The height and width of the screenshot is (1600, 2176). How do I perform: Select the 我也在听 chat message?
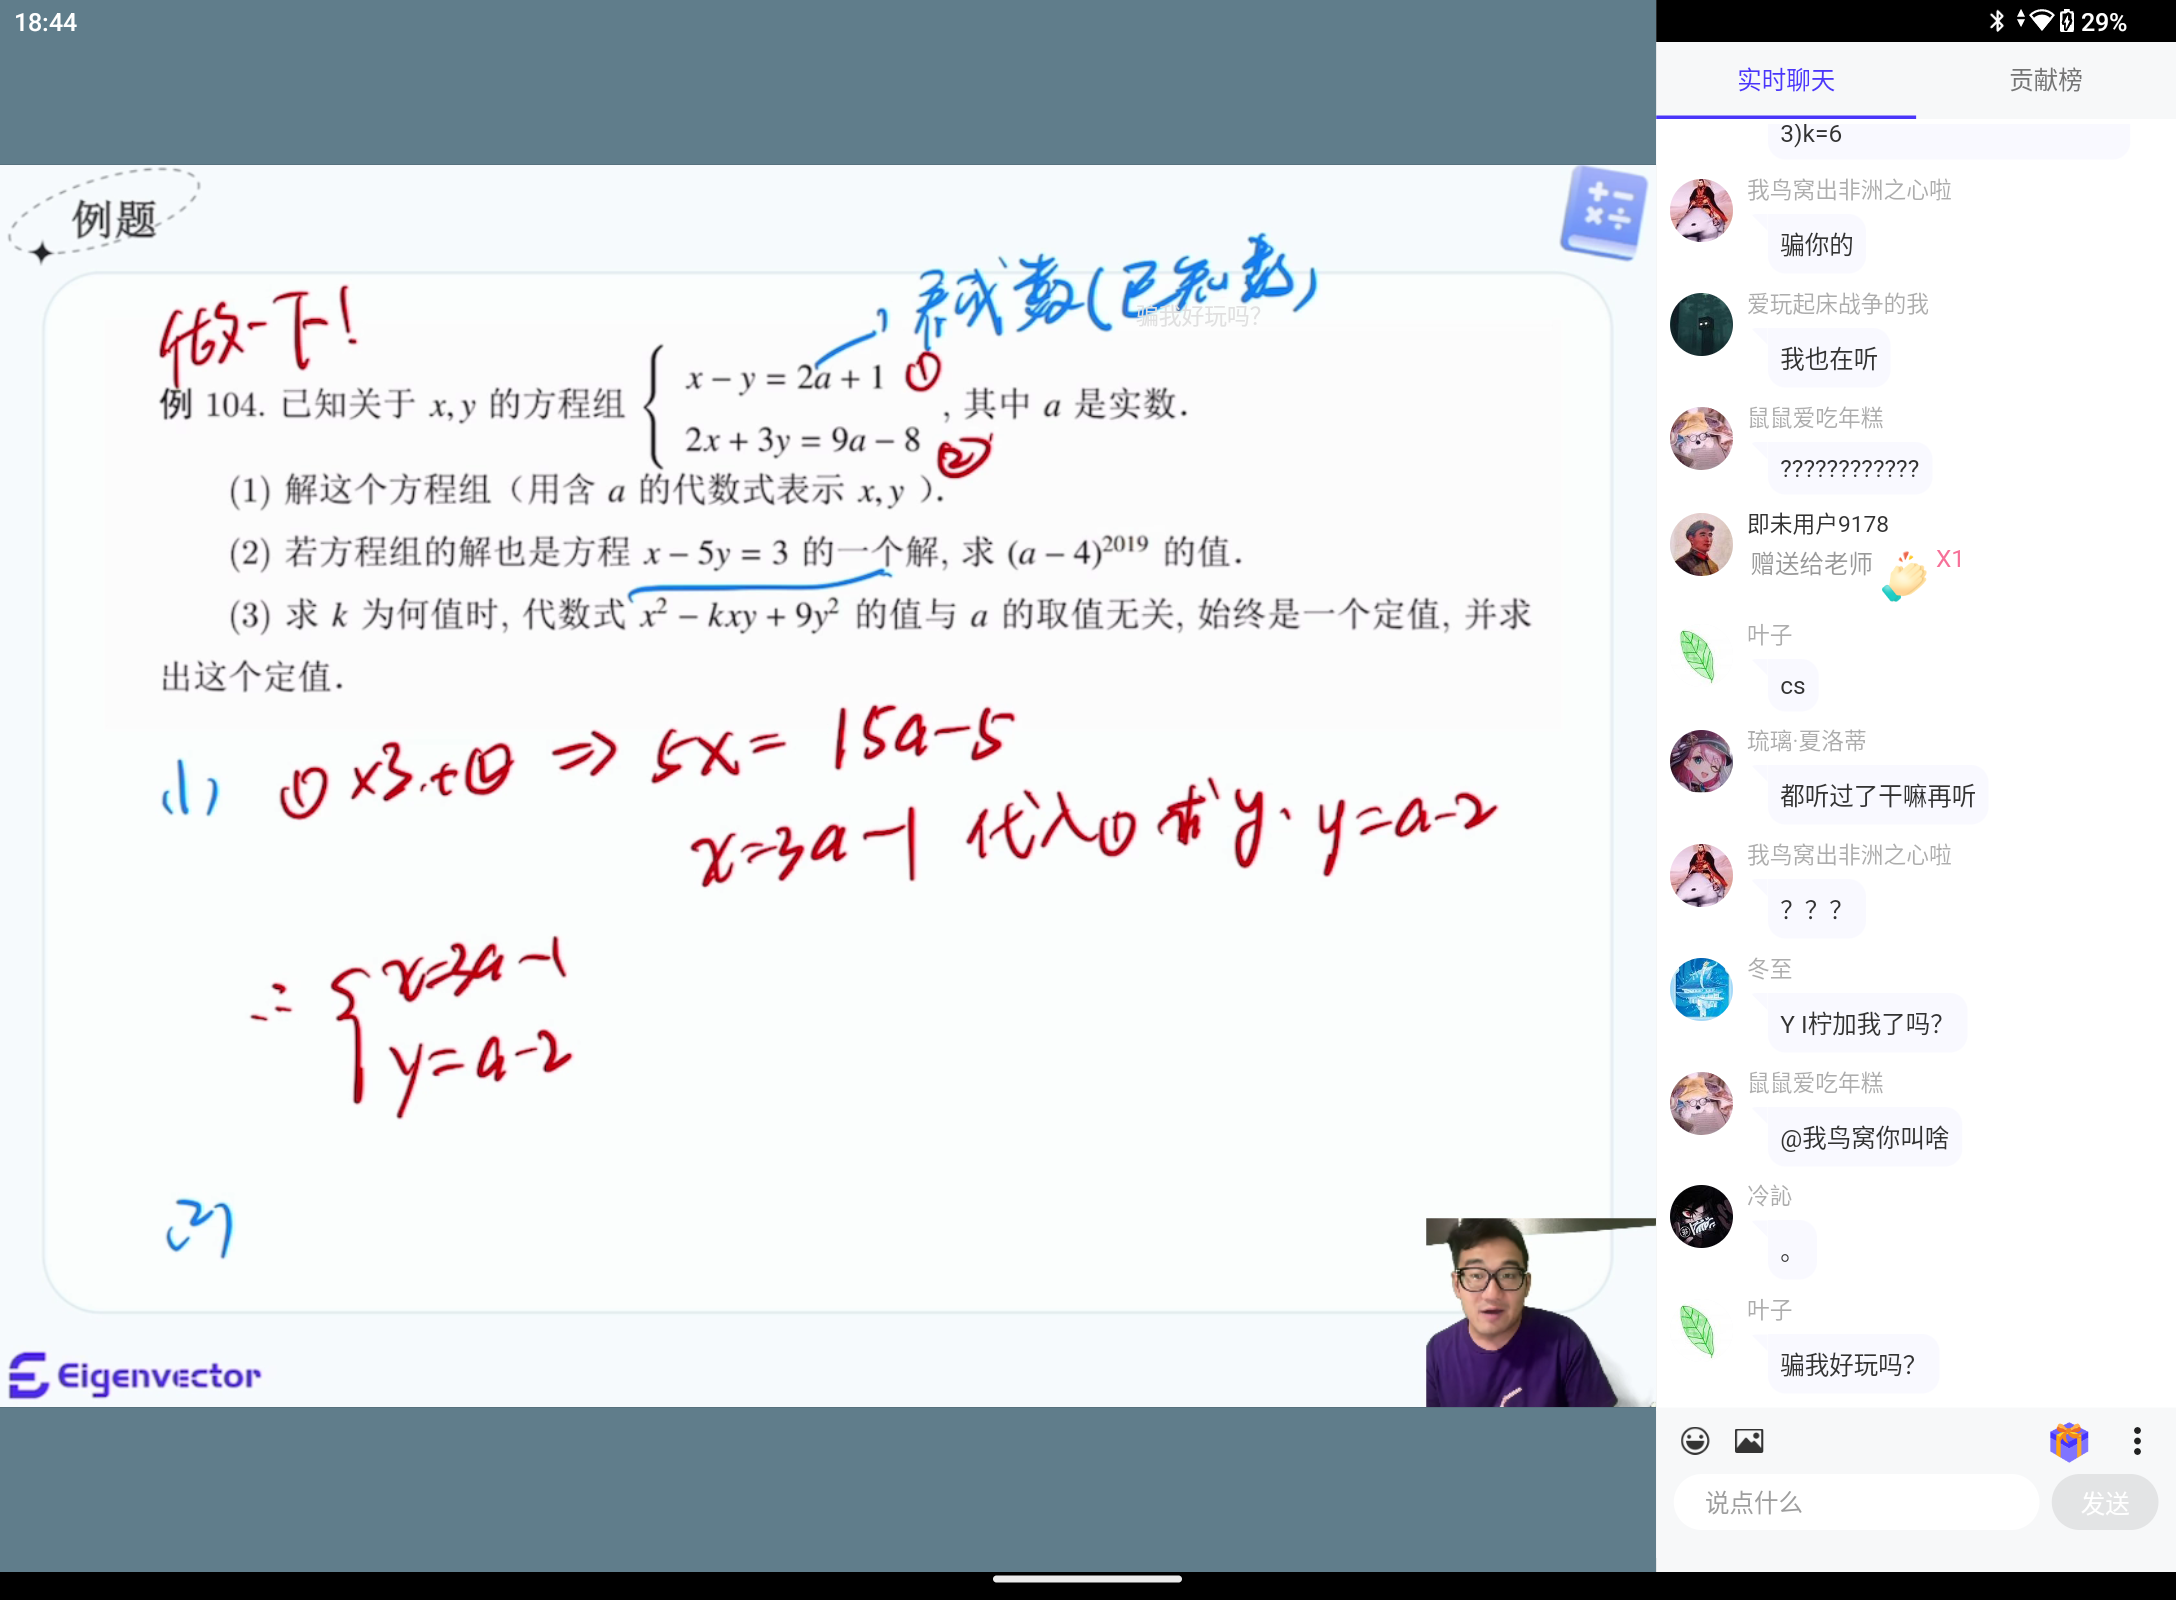tap(1829, 359)
